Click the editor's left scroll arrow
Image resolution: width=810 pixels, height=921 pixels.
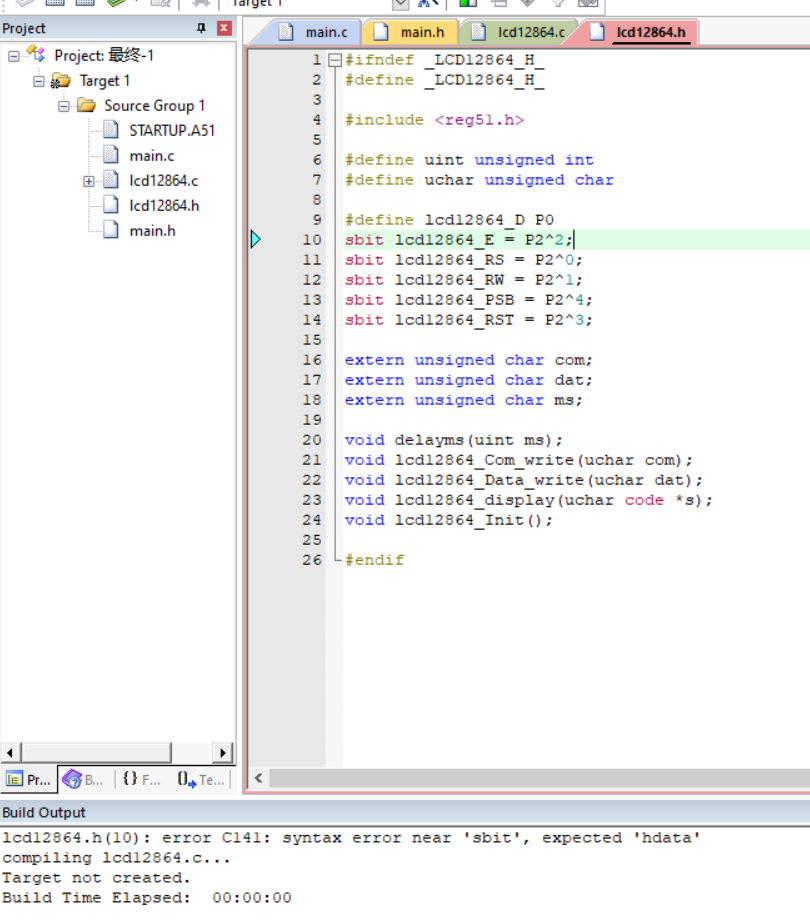tap(259, 778)
